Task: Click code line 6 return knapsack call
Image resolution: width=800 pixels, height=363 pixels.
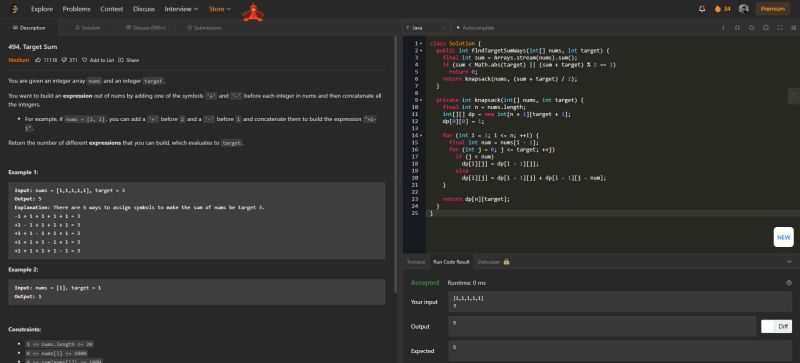Action: coord(510,79)
